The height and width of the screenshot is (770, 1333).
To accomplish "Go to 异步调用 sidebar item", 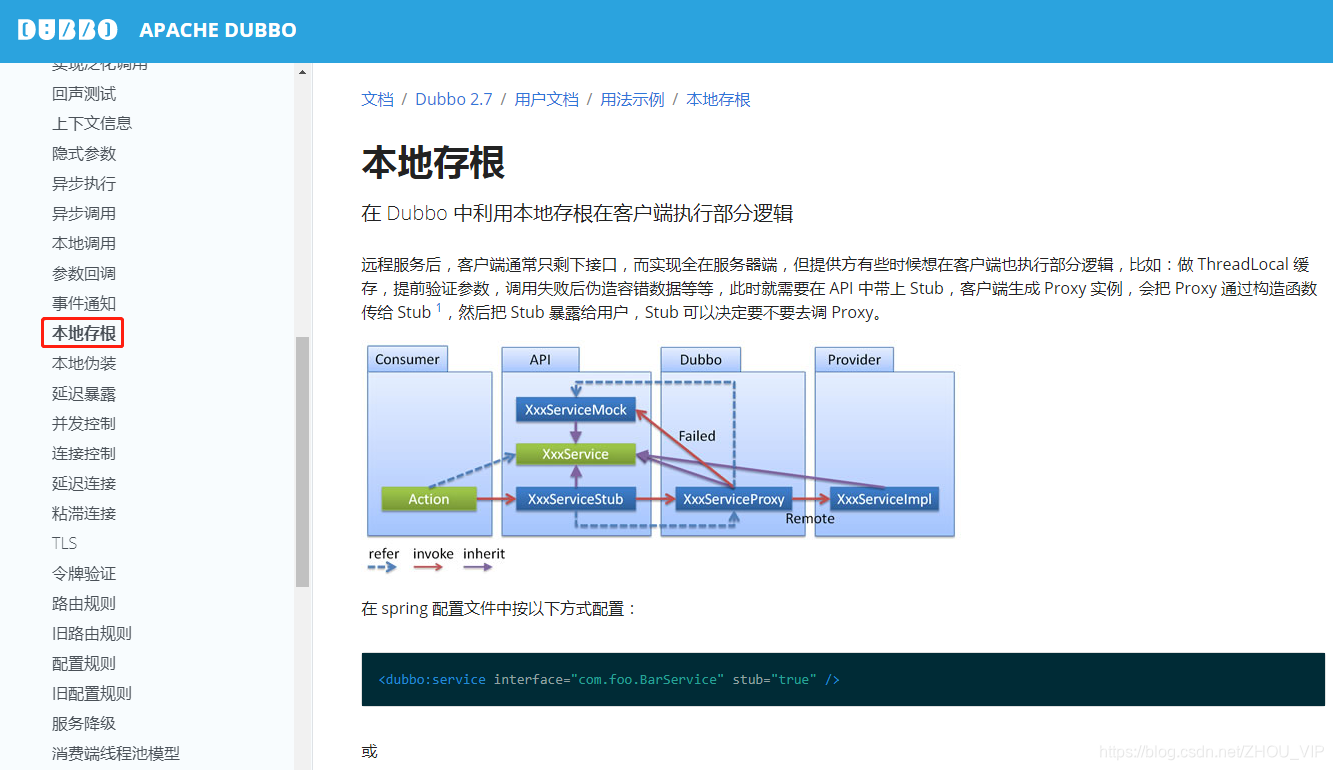I will pyautogui.click(x=84, y=213).
